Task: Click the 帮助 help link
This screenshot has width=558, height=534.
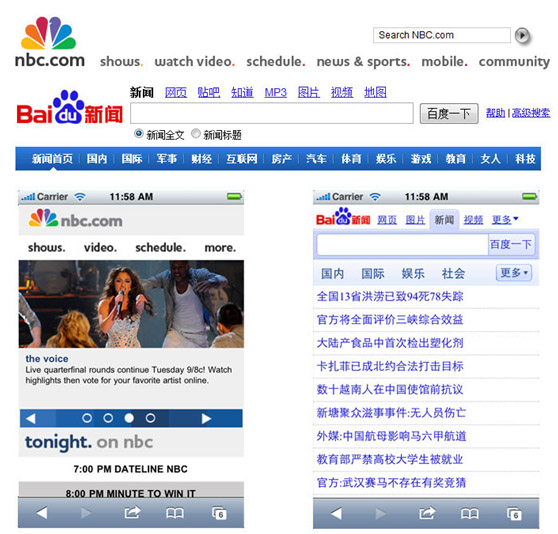Action: coord(495,113)
